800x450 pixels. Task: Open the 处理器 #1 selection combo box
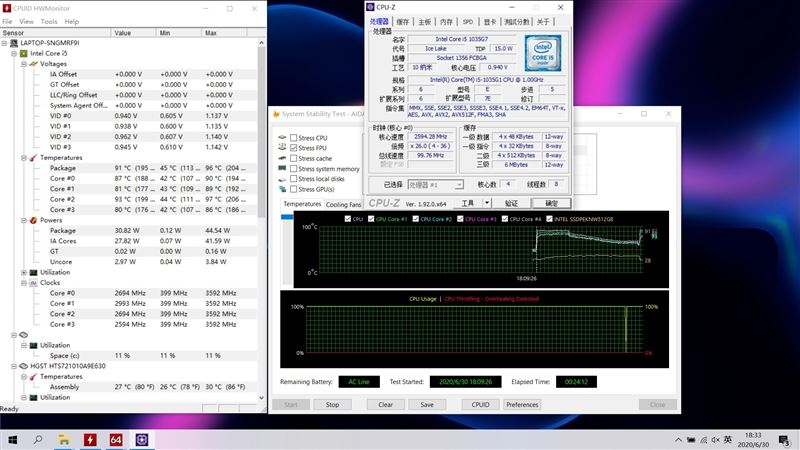435,184
